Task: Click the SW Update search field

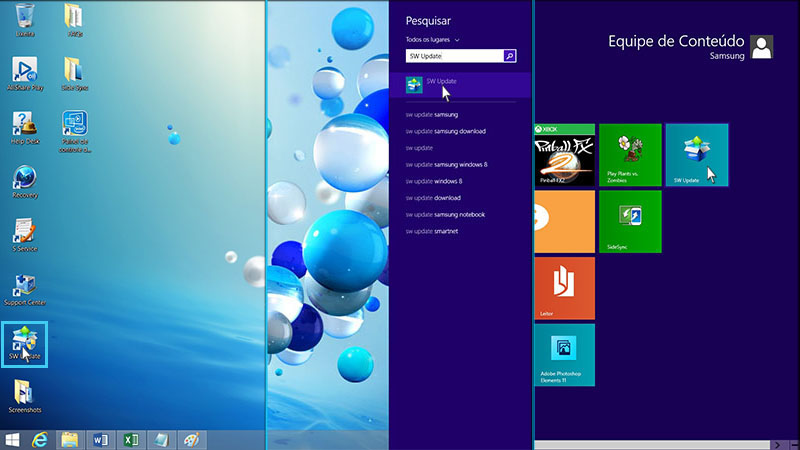Action: (x=454, y=56)
